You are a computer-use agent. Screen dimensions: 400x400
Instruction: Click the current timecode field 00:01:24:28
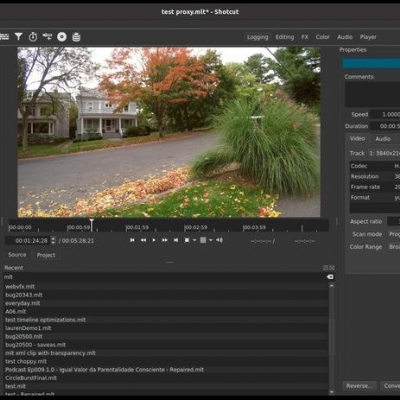coord(28,241)
